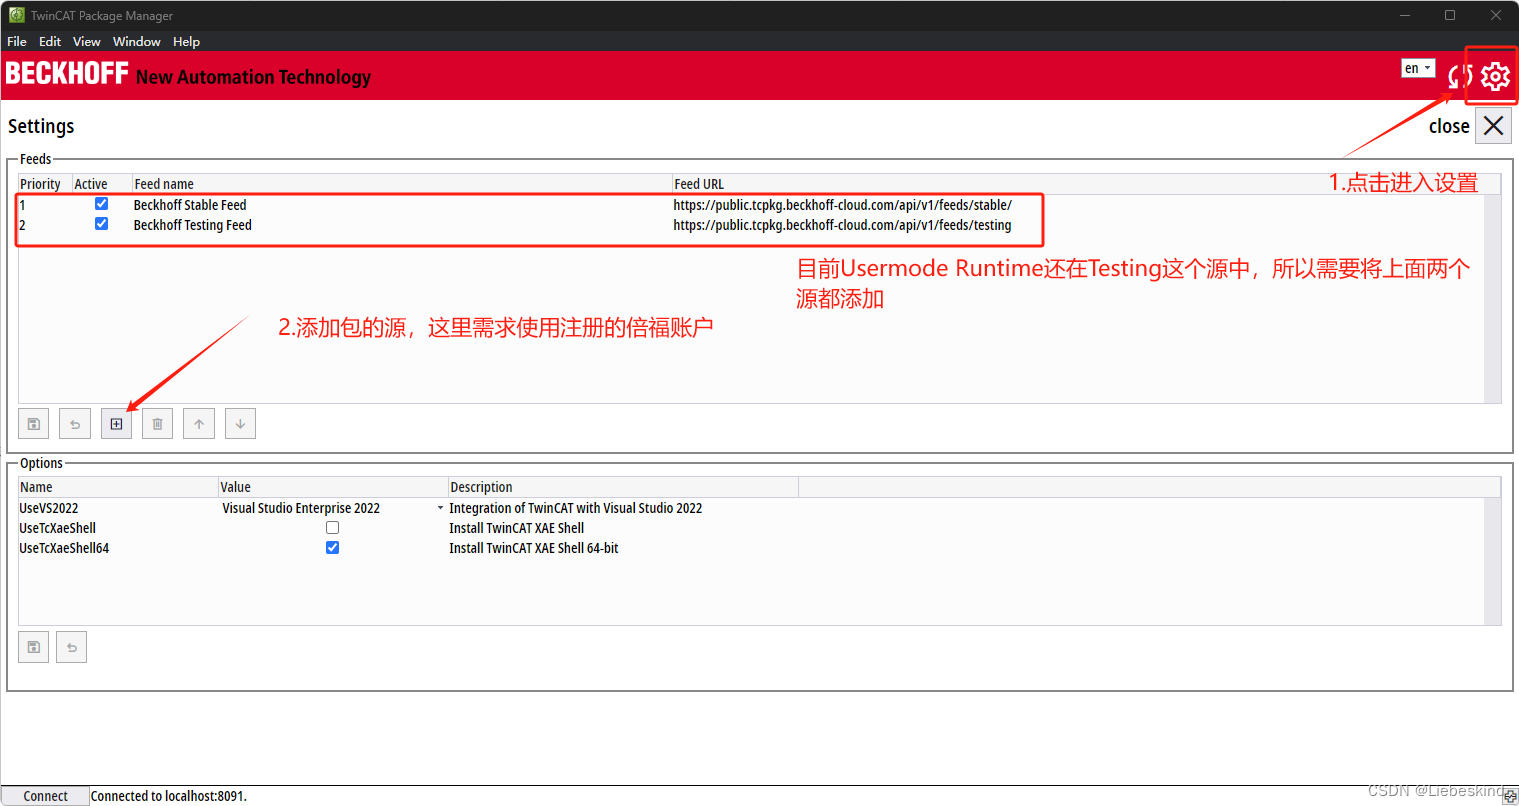Viewport: 1519px width, 806px height.
Task: Minimize the TwinCAT Package Manager window
Action: (1405, 15)
